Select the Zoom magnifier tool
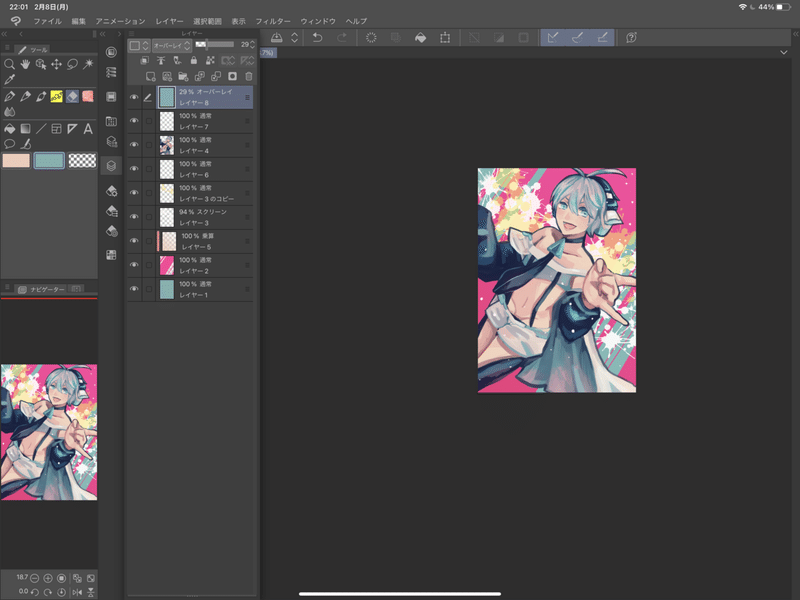Screen dimensions: 800x600 pos(9,64)
